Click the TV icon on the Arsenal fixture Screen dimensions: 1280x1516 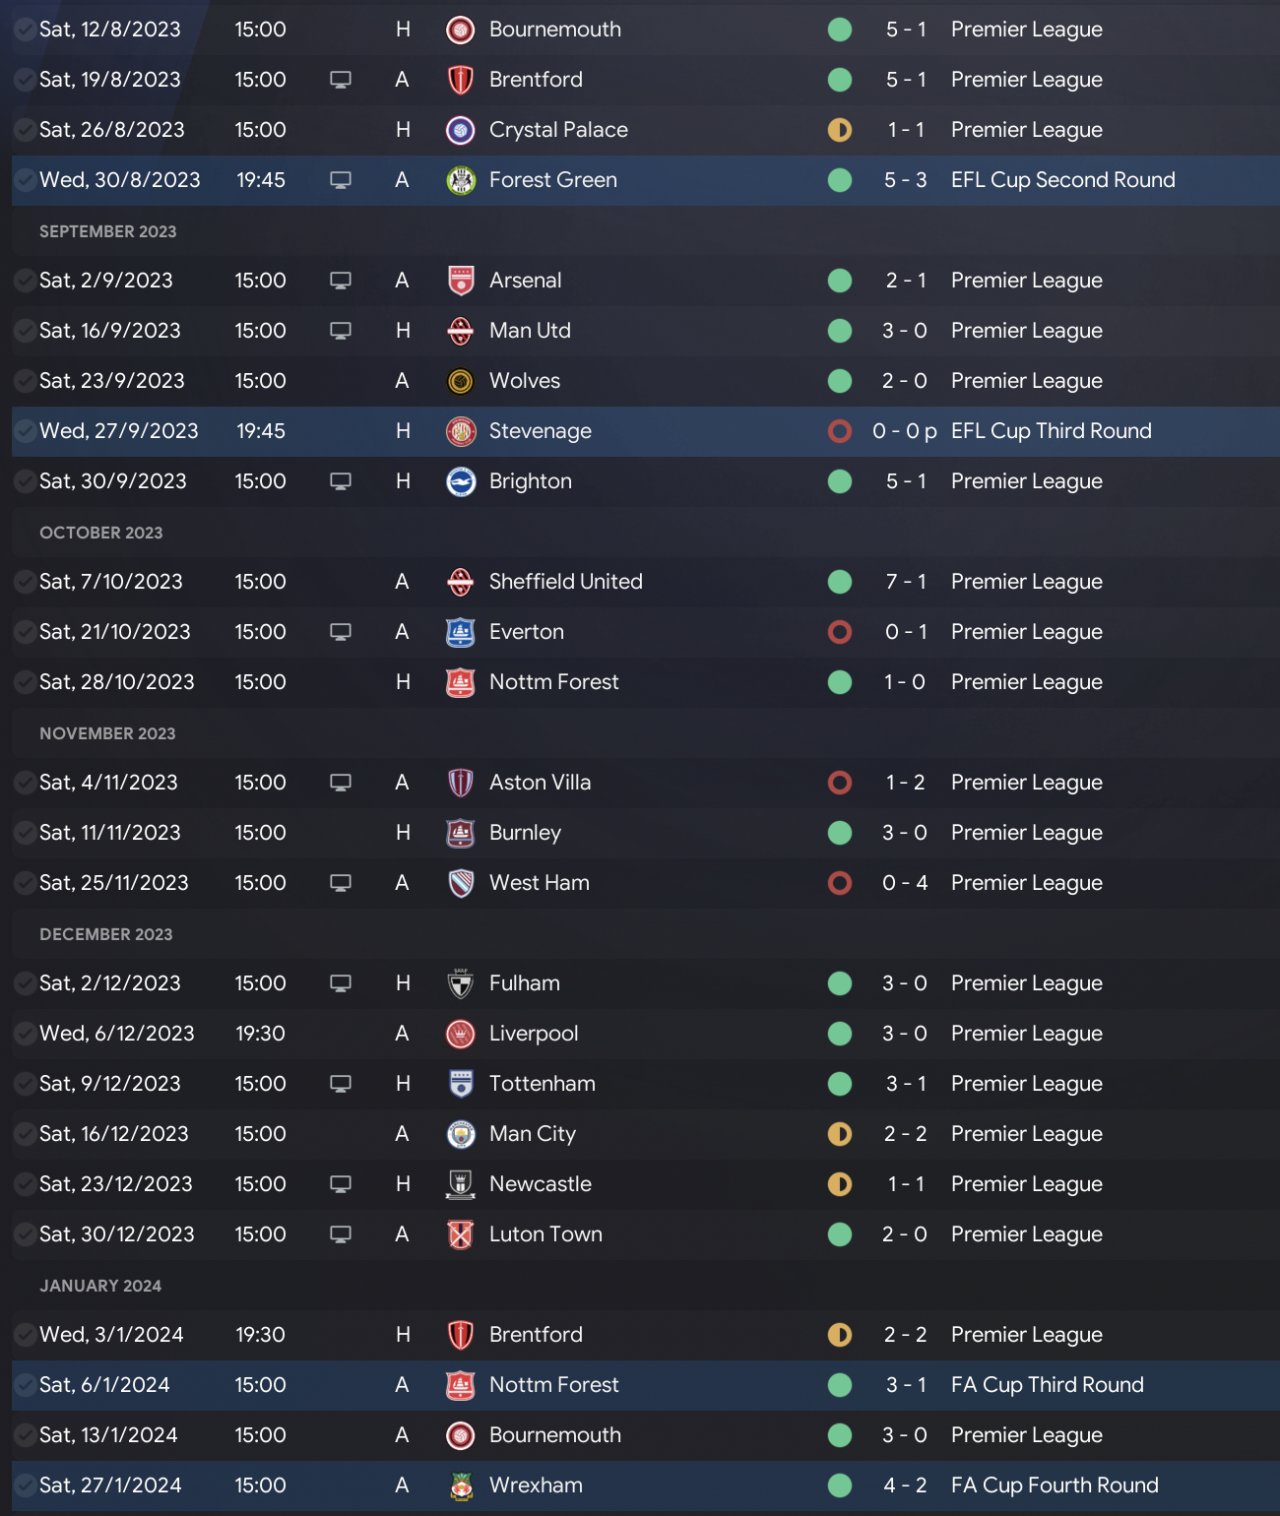(x=340, y=281)
